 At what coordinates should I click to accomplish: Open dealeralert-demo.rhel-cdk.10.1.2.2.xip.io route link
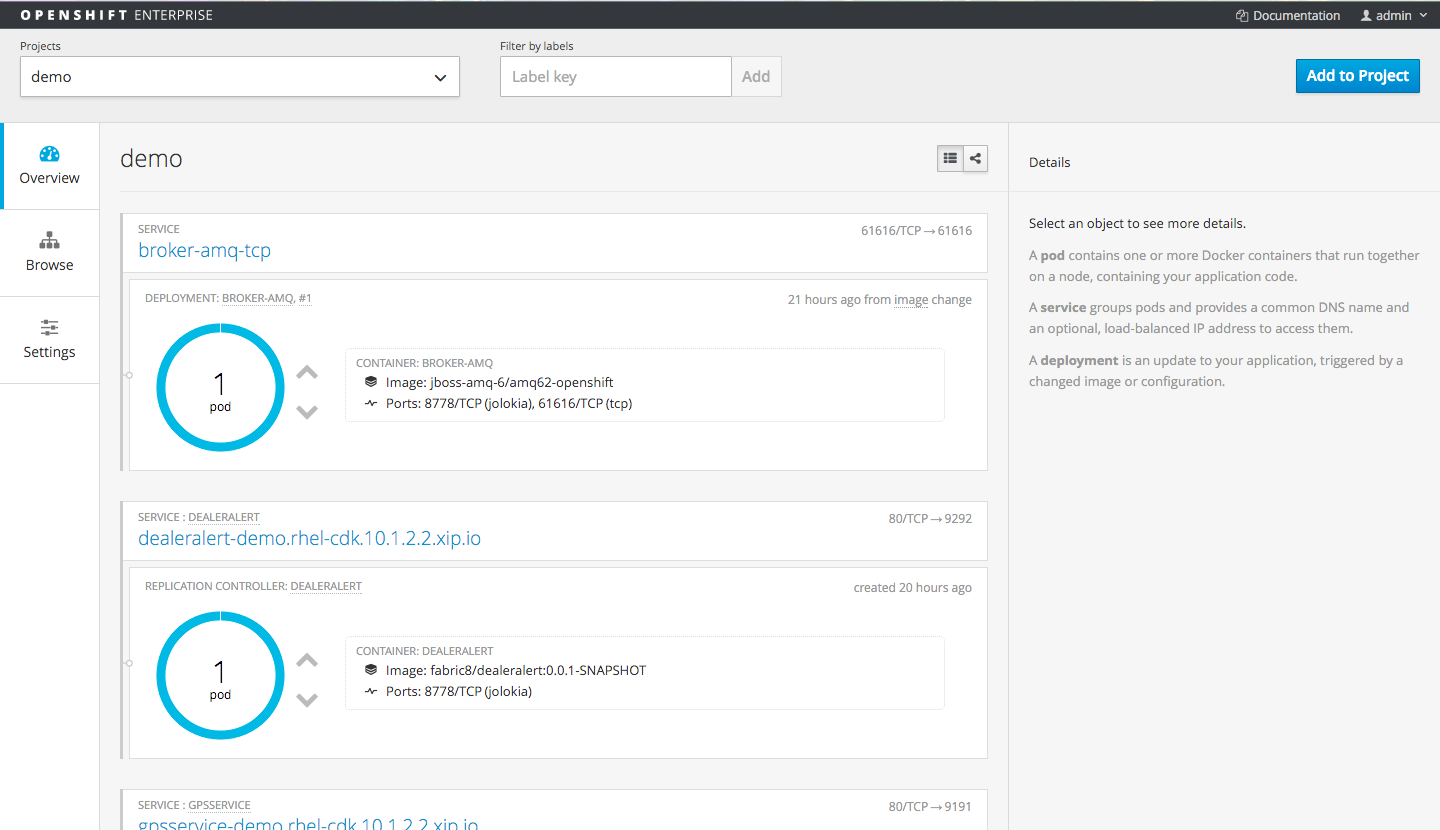pyautogui.click(x=309, y=538)
